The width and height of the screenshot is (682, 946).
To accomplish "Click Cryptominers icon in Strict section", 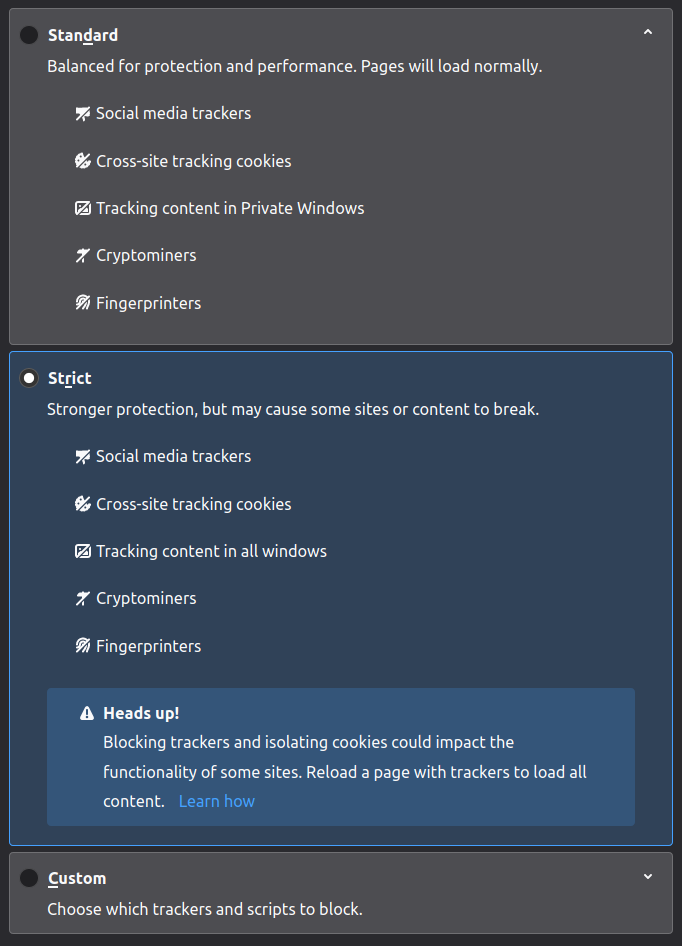I will [83, 599].
